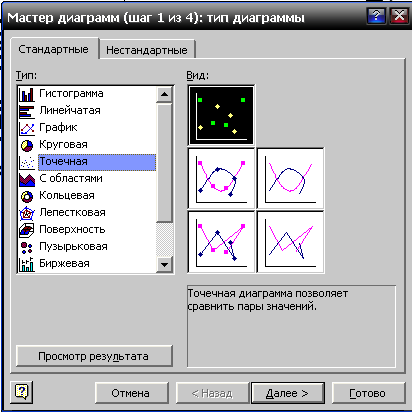Screen dimensions: 412x412
Task: Click the chart type list down arrow
Action: [x=164, y=265]
